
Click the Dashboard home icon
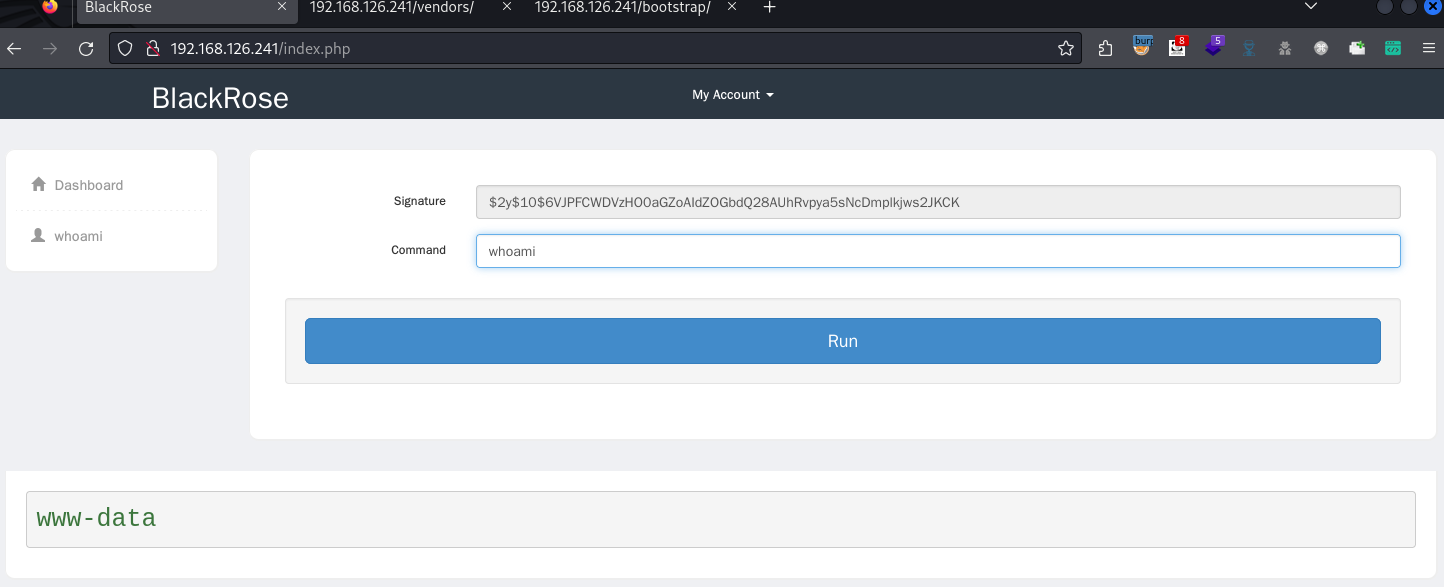click(39, 184)
